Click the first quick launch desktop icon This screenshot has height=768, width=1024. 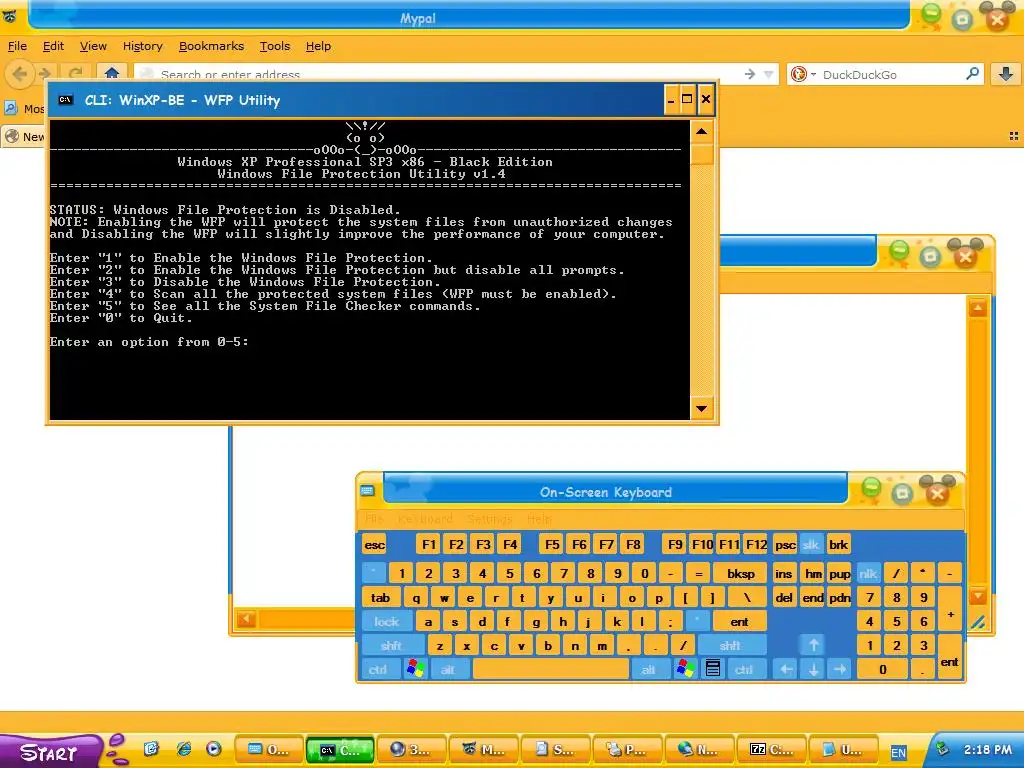(x=152, y=749)
